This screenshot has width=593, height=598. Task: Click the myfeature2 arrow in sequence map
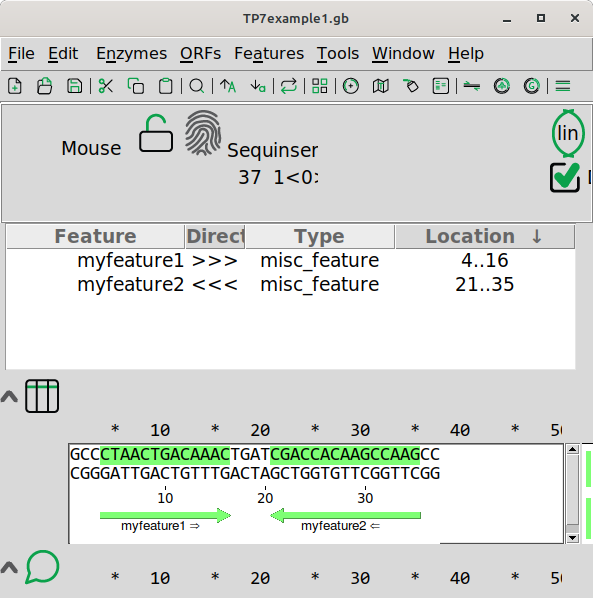346,516
